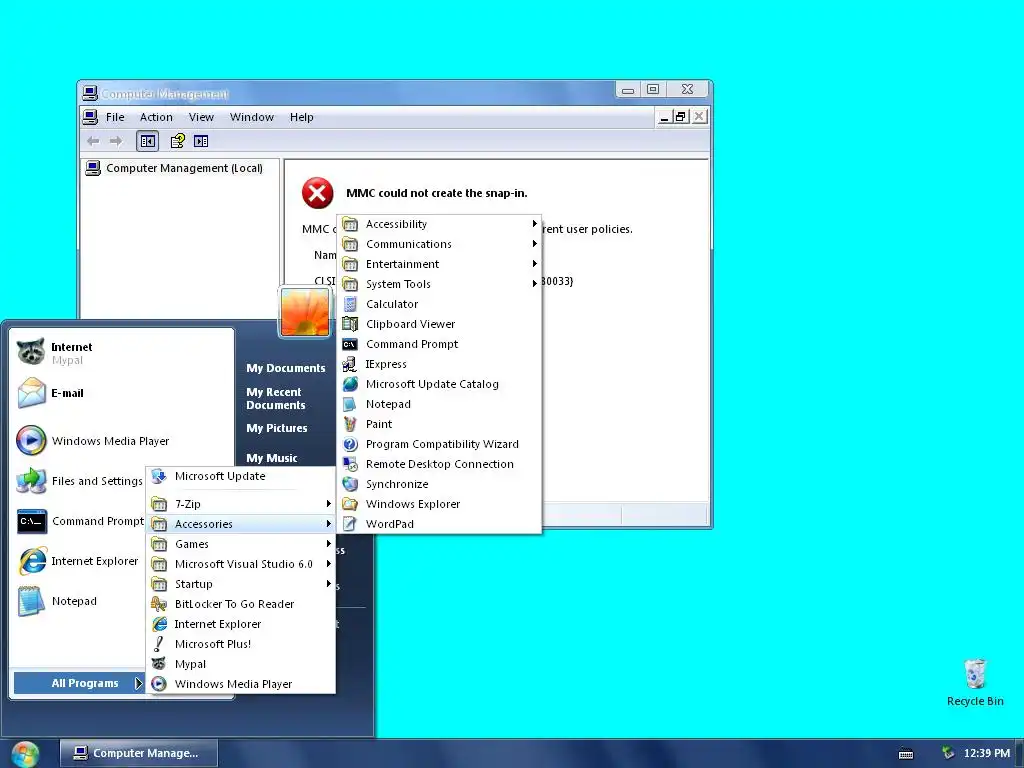
Task: Open Window menu in Computer Management
Action: 251,117
